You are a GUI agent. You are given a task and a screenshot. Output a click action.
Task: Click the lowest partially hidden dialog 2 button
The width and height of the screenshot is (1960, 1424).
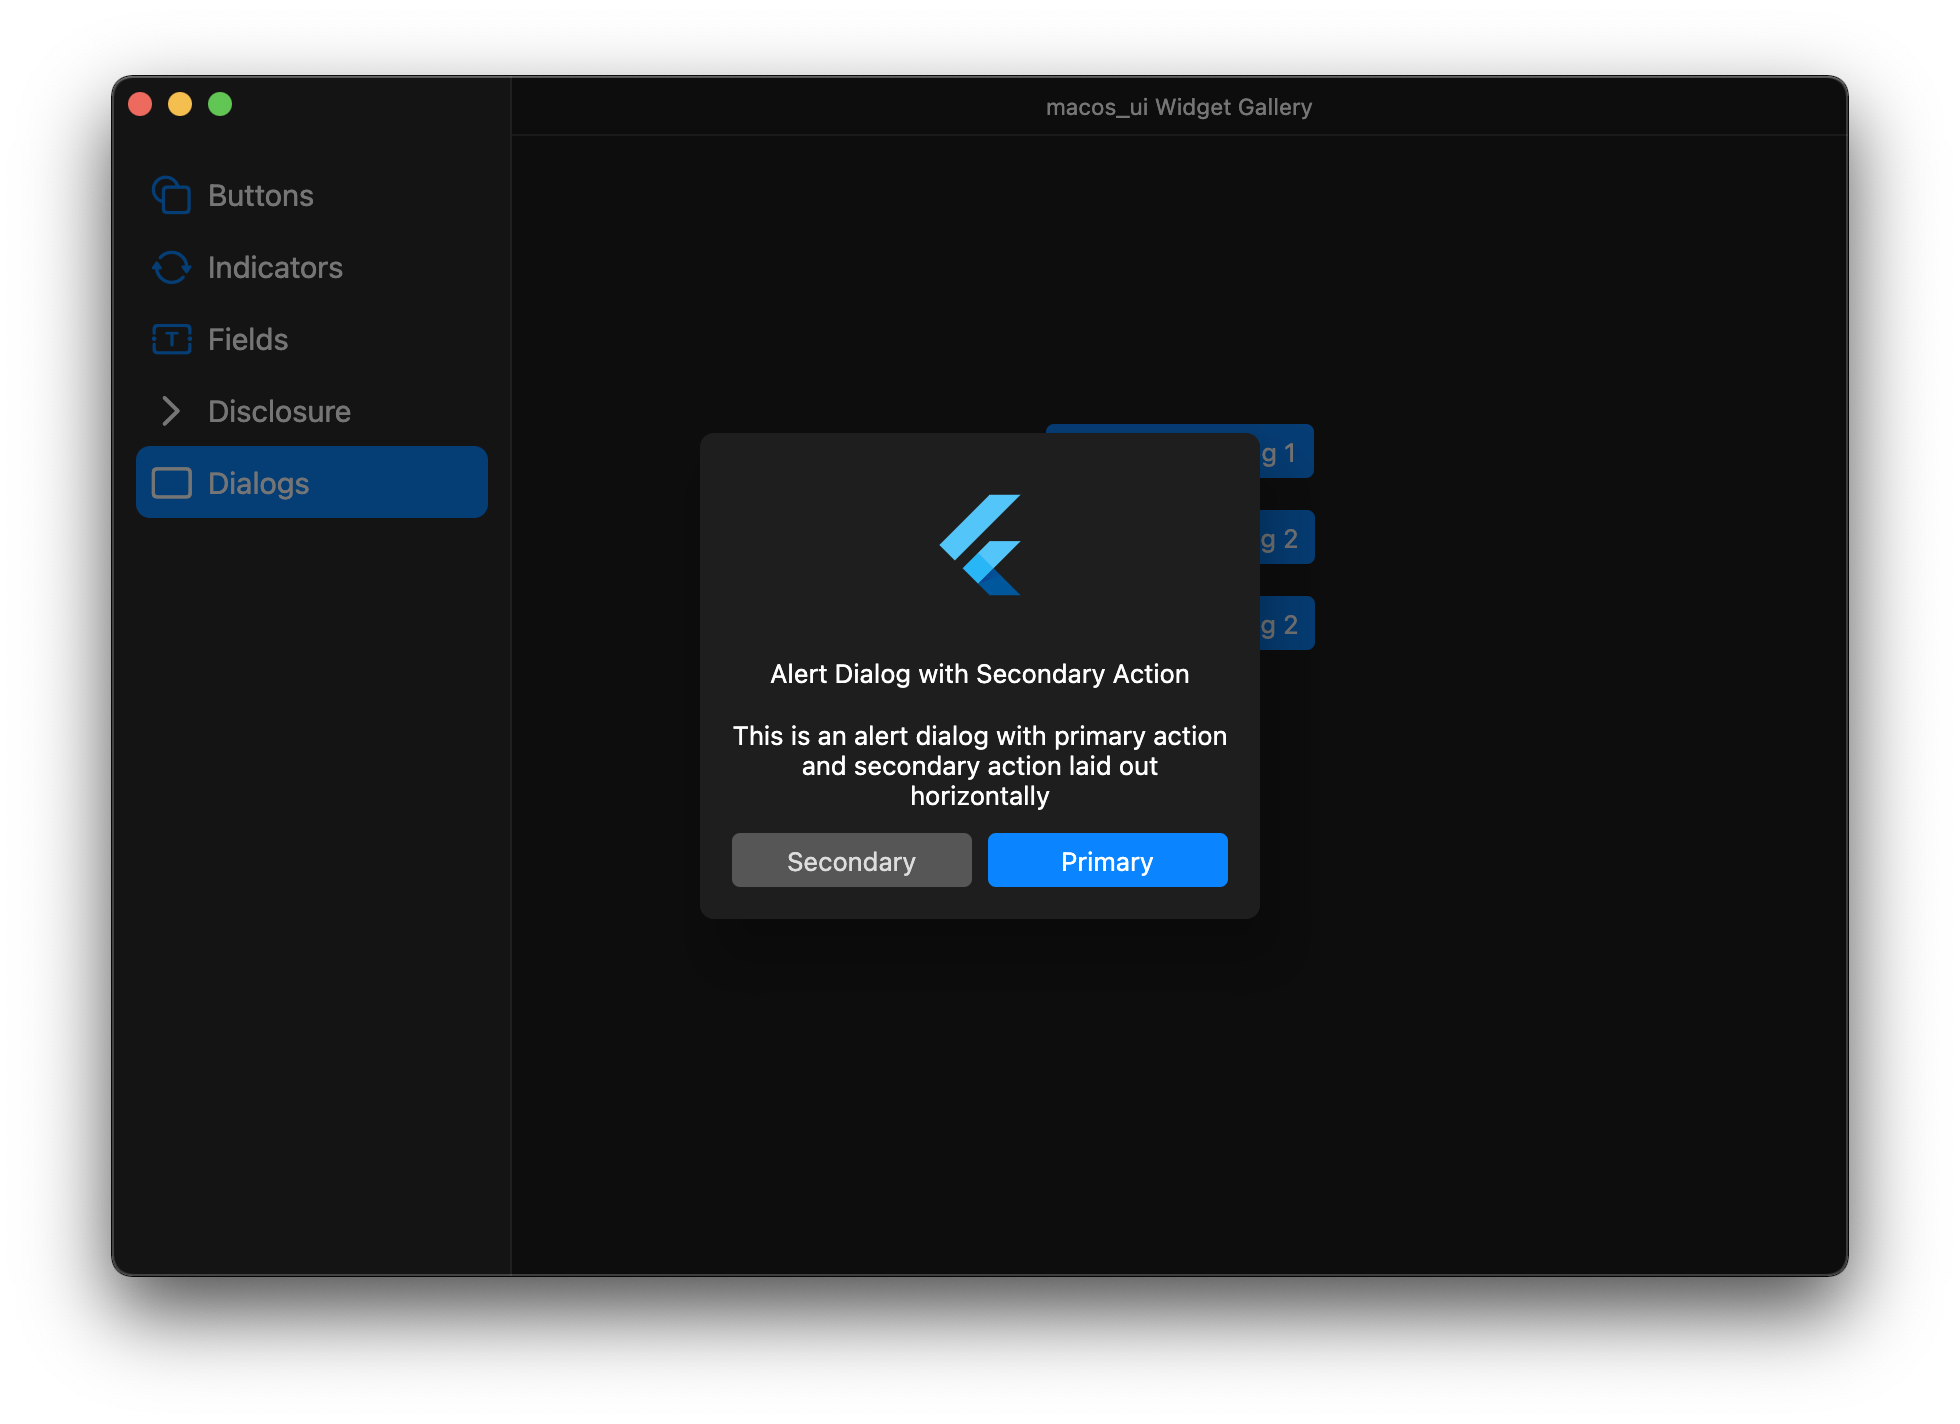[x=1286, y=624]
